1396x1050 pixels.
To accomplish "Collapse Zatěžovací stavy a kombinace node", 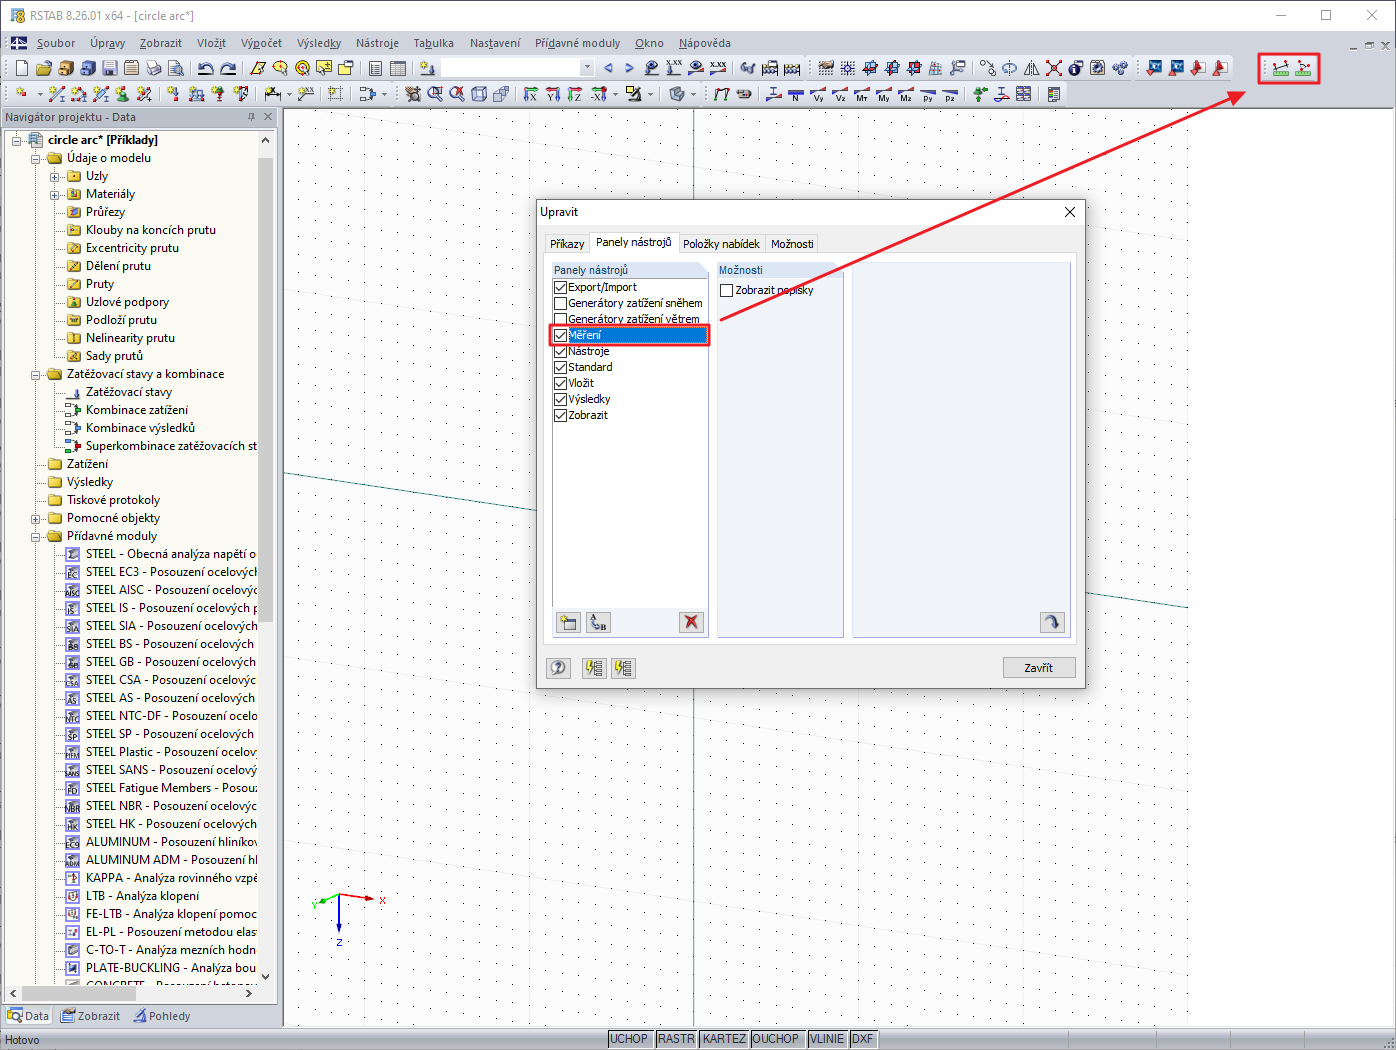I will click(x=36, y=374).
